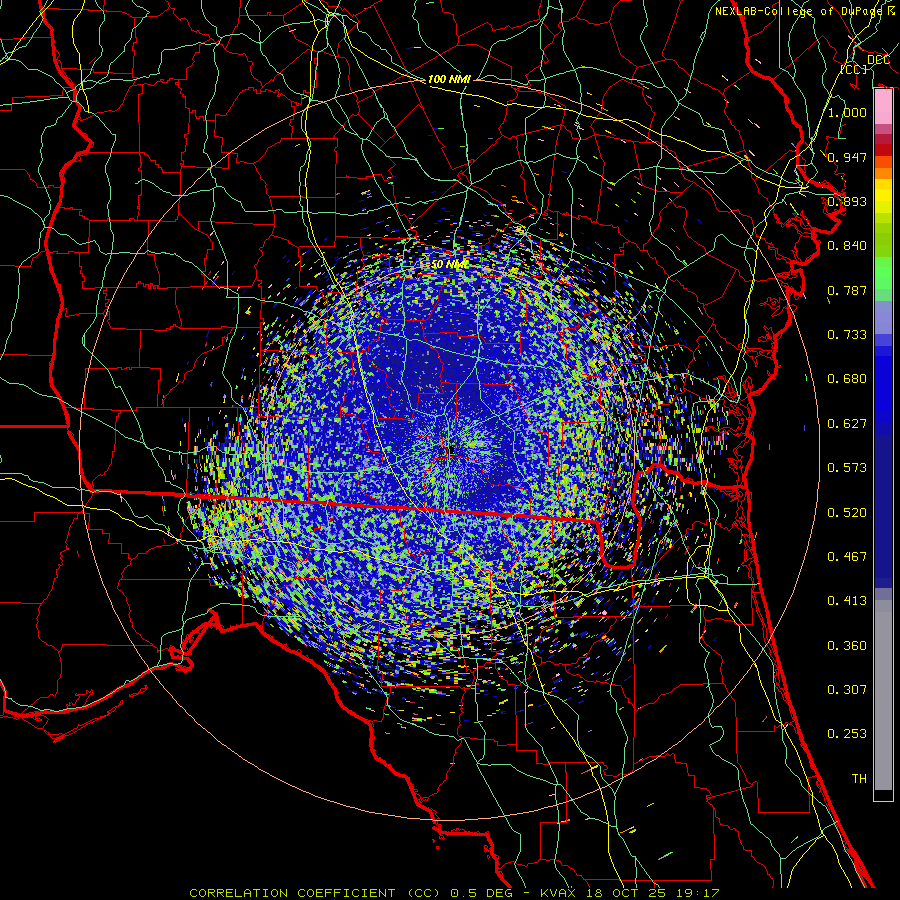Click the 0.520 legend value
This screenshot has width=900, height=900.
point(847,513)
